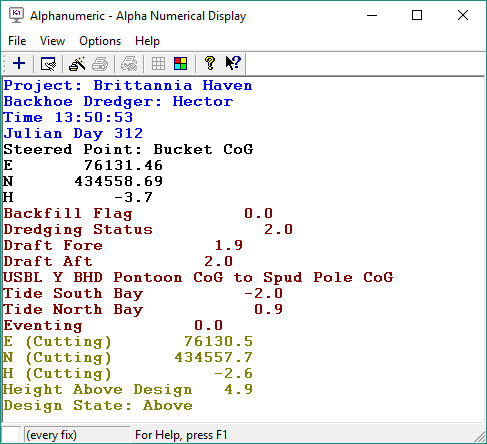Click the yellow question mark help icon
The width and height of the screenshot is (487, 444).
210,63
